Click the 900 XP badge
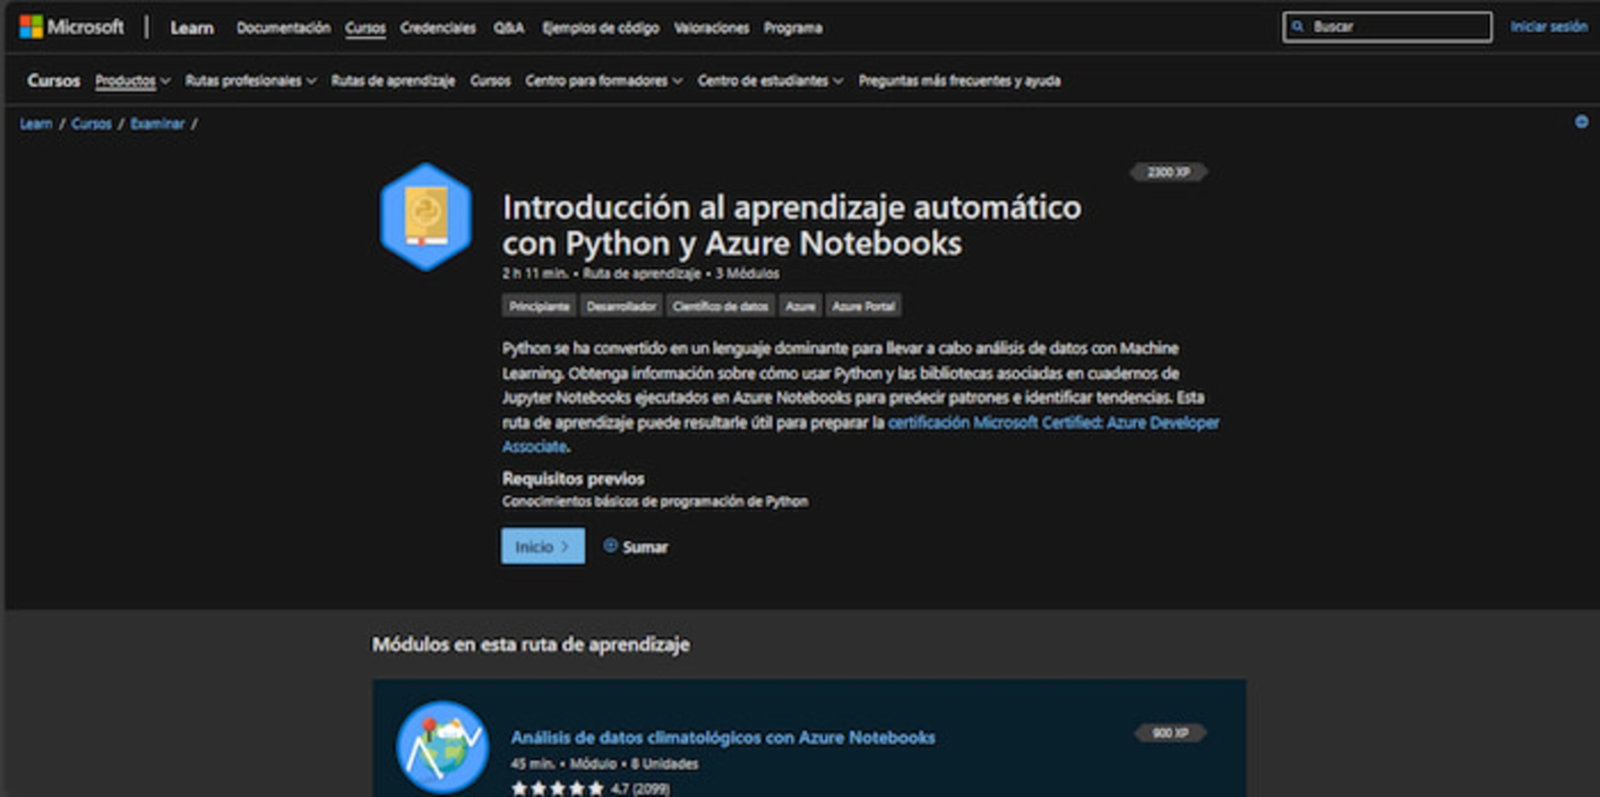The width and height of the screenshot is (1600, 797). [1170, 733]
